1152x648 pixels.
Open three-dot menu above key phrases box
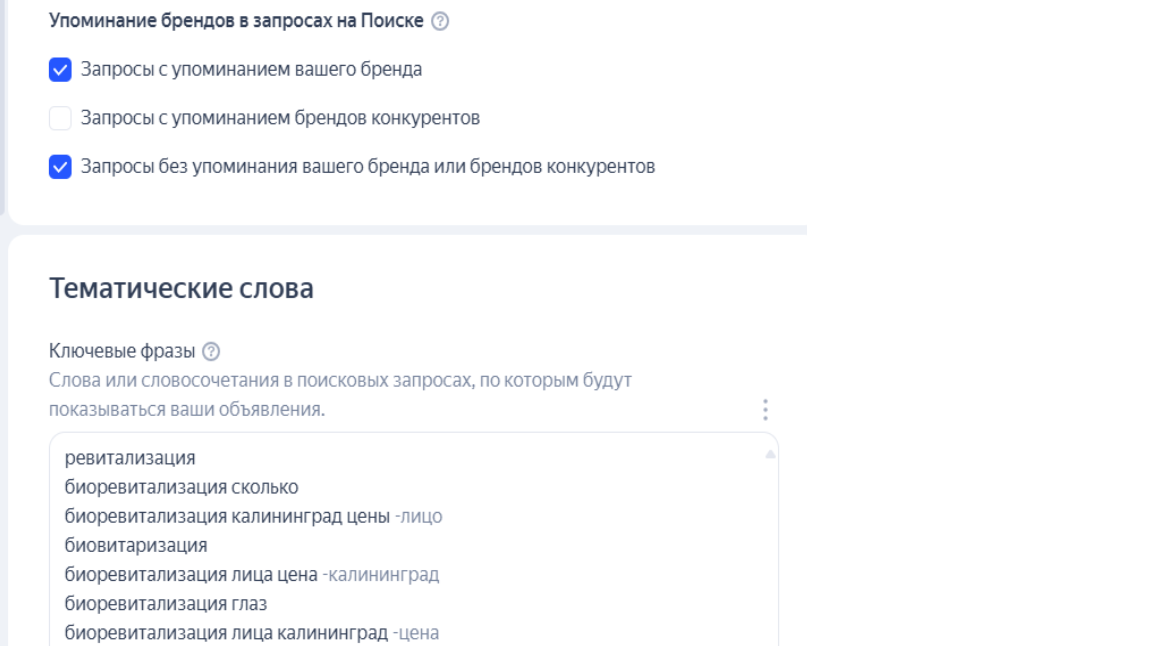765,410
